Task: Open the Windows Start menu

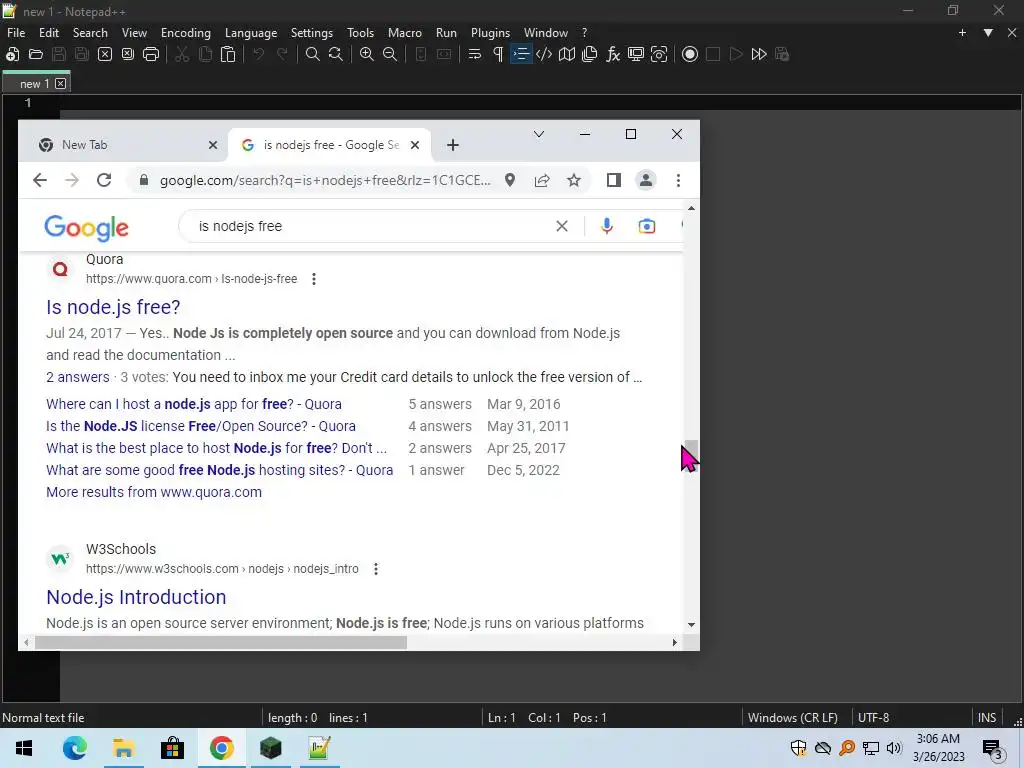Action: [24, 748]
